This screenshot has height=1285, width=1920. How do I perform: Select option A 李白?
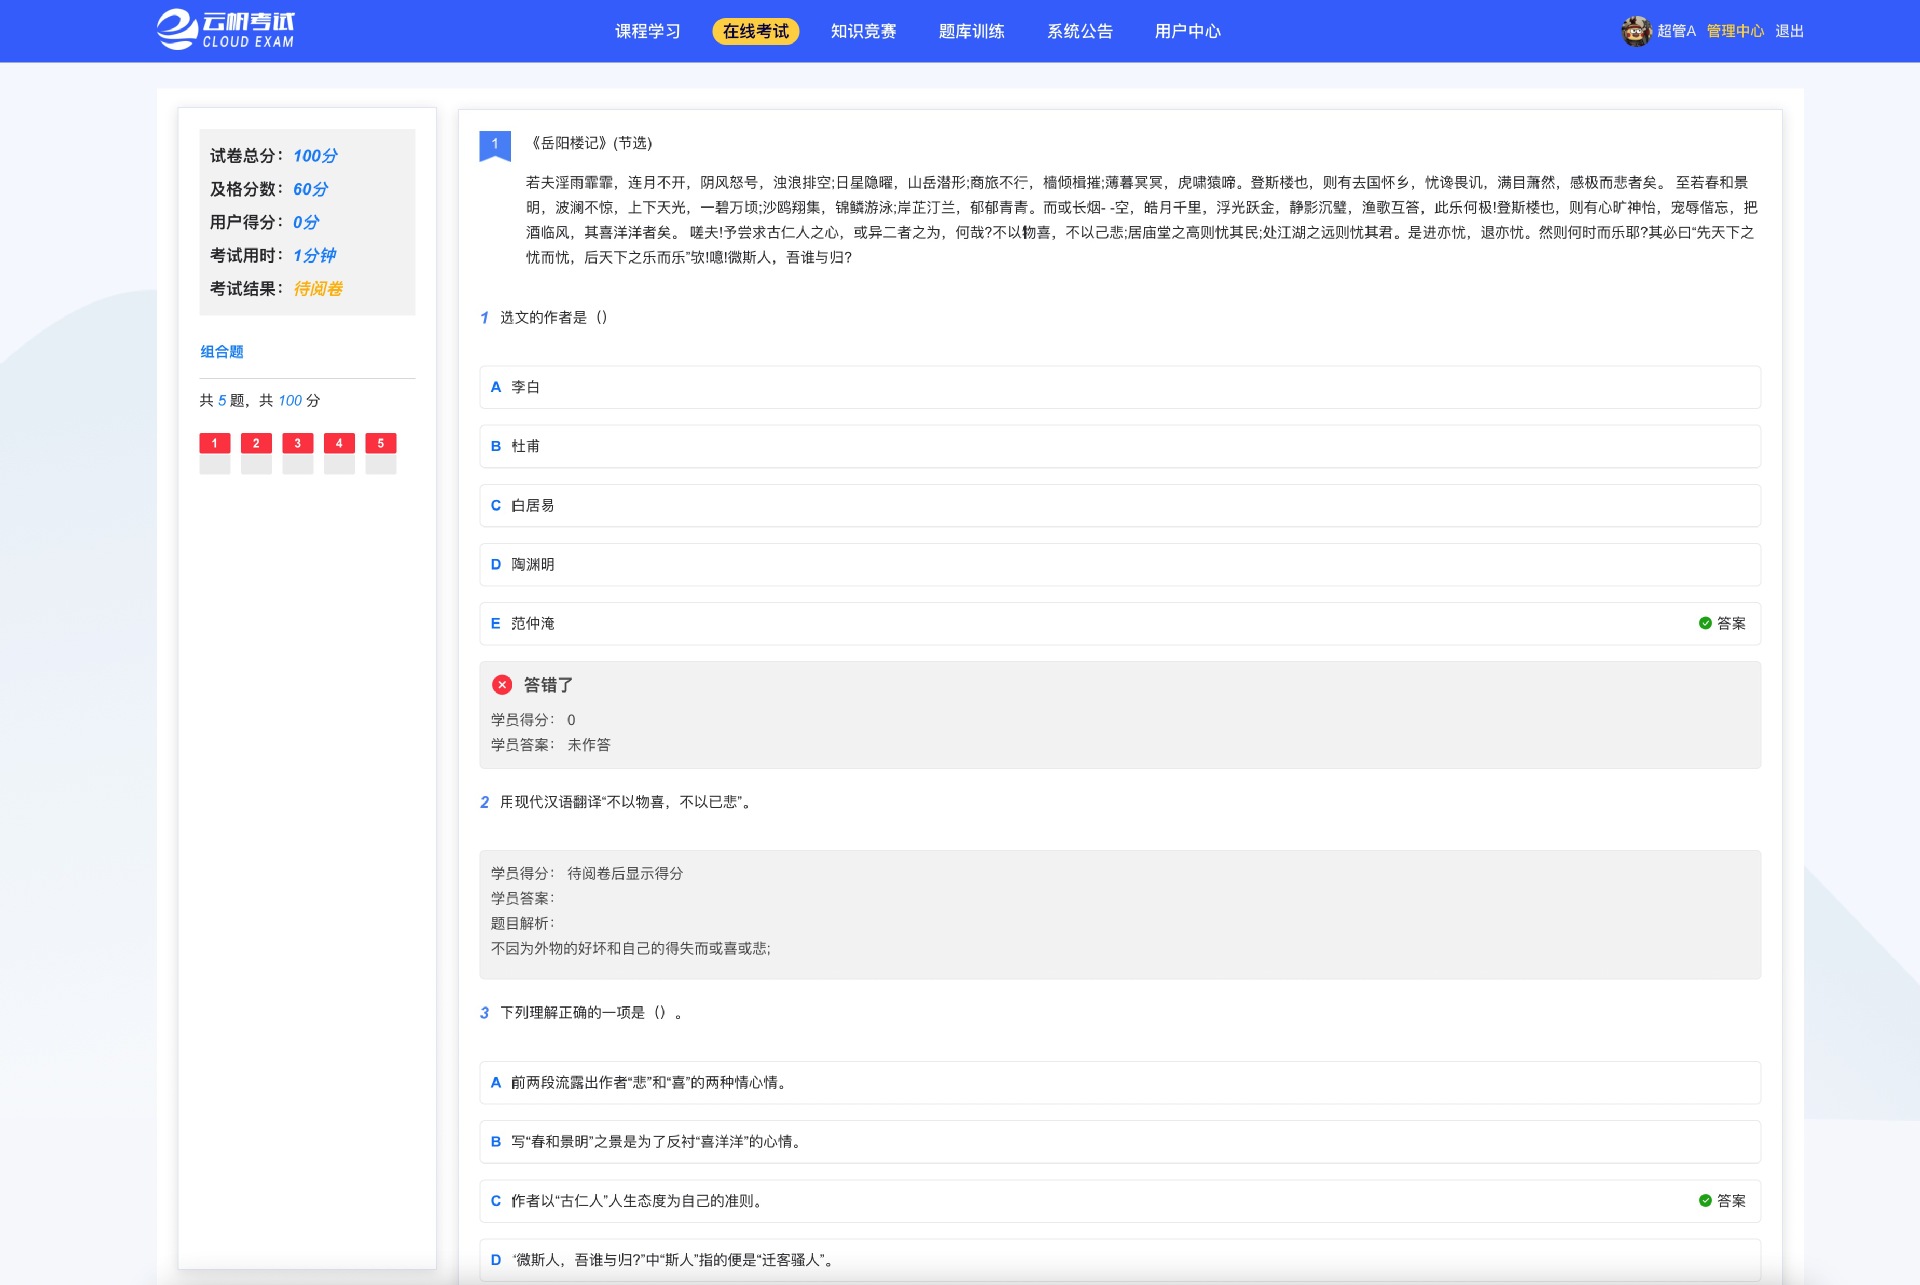(x=1120, y=387)
